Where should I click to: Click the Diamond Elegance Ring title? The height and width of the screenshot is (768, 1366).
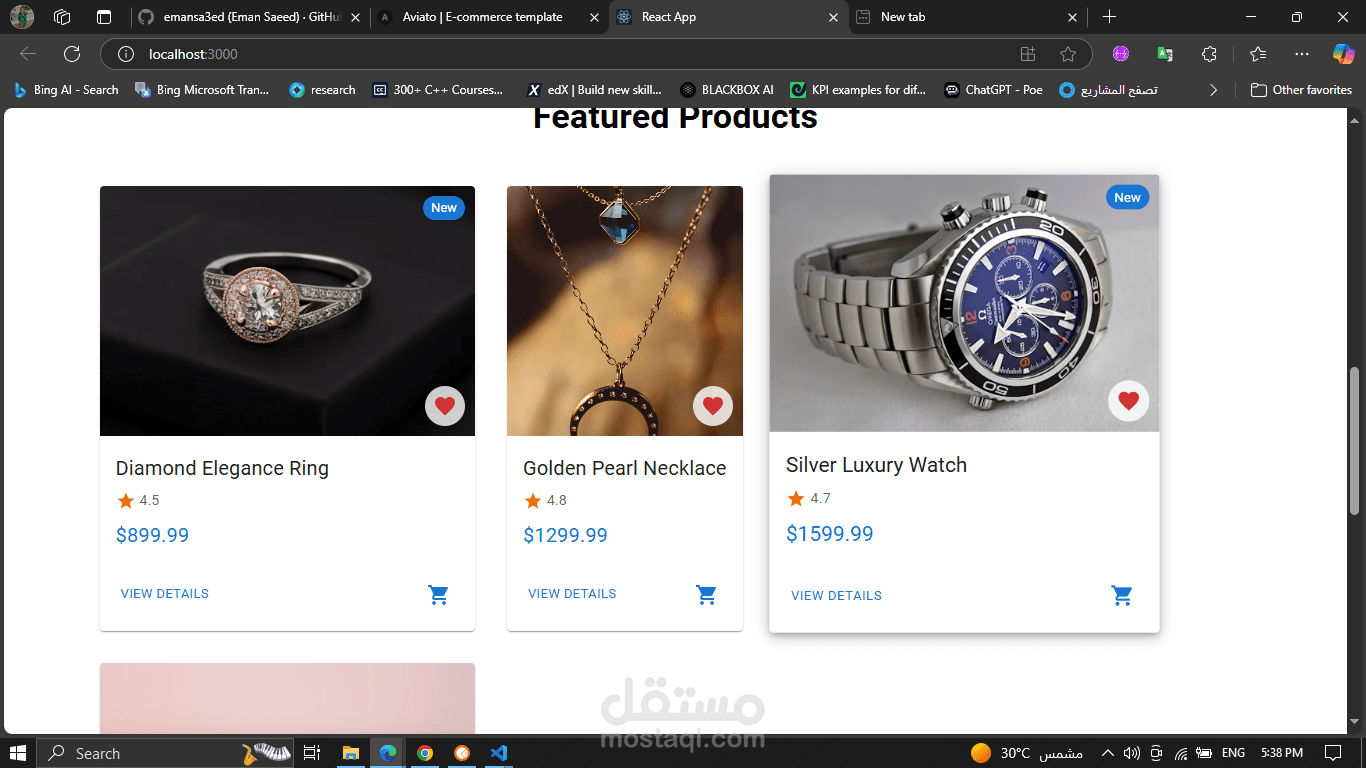pyautogui.click(x=222, y=468)
